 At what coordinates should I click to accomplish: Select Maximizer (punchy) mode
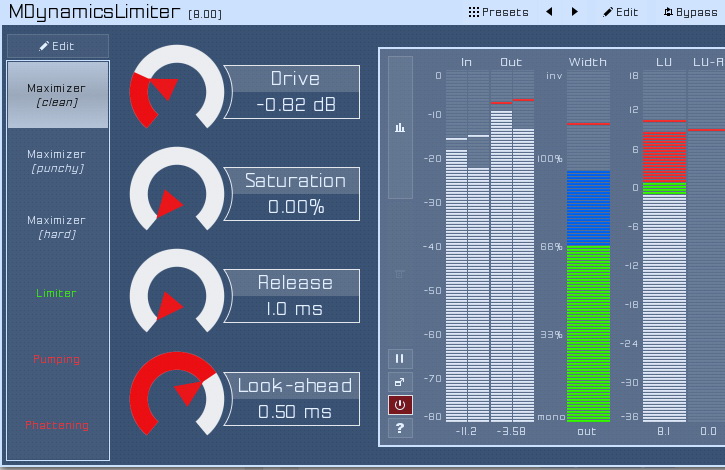click(x=58, y=161)
